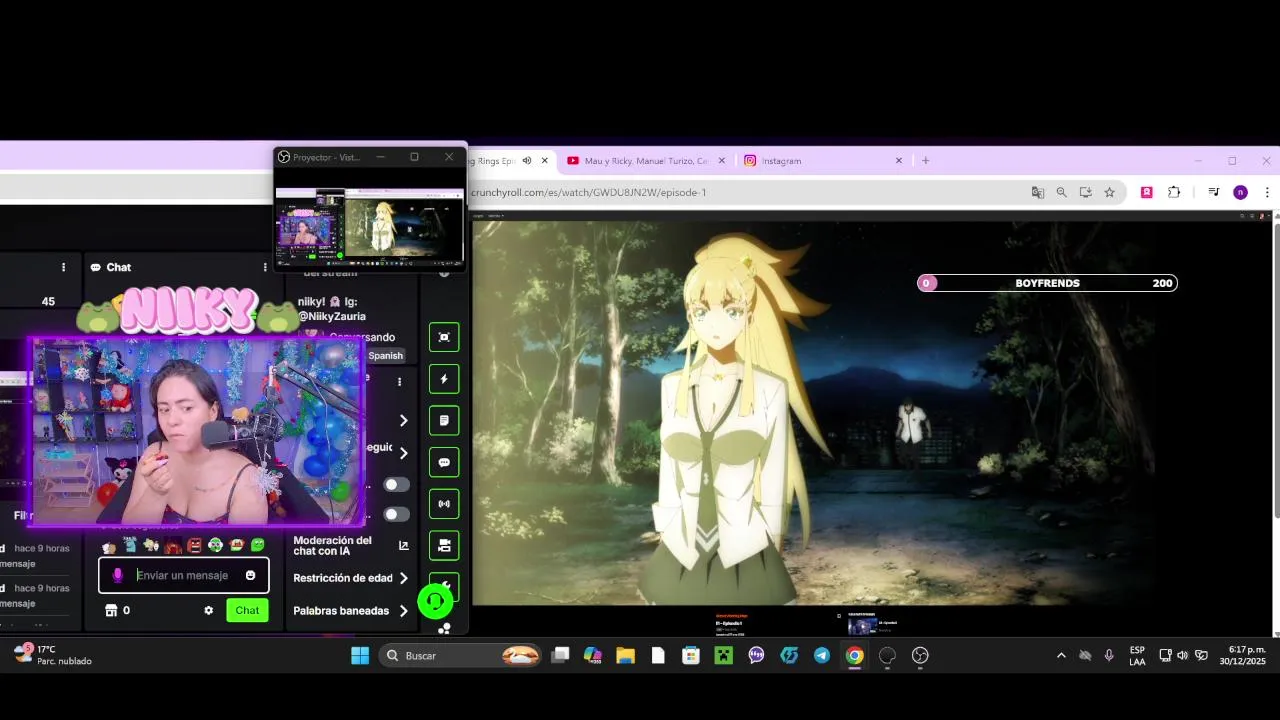The width and height of the screenshot is (1280, 720).
Task: Open the emoji picker in chat input
Action: click(x=250, y=575)
